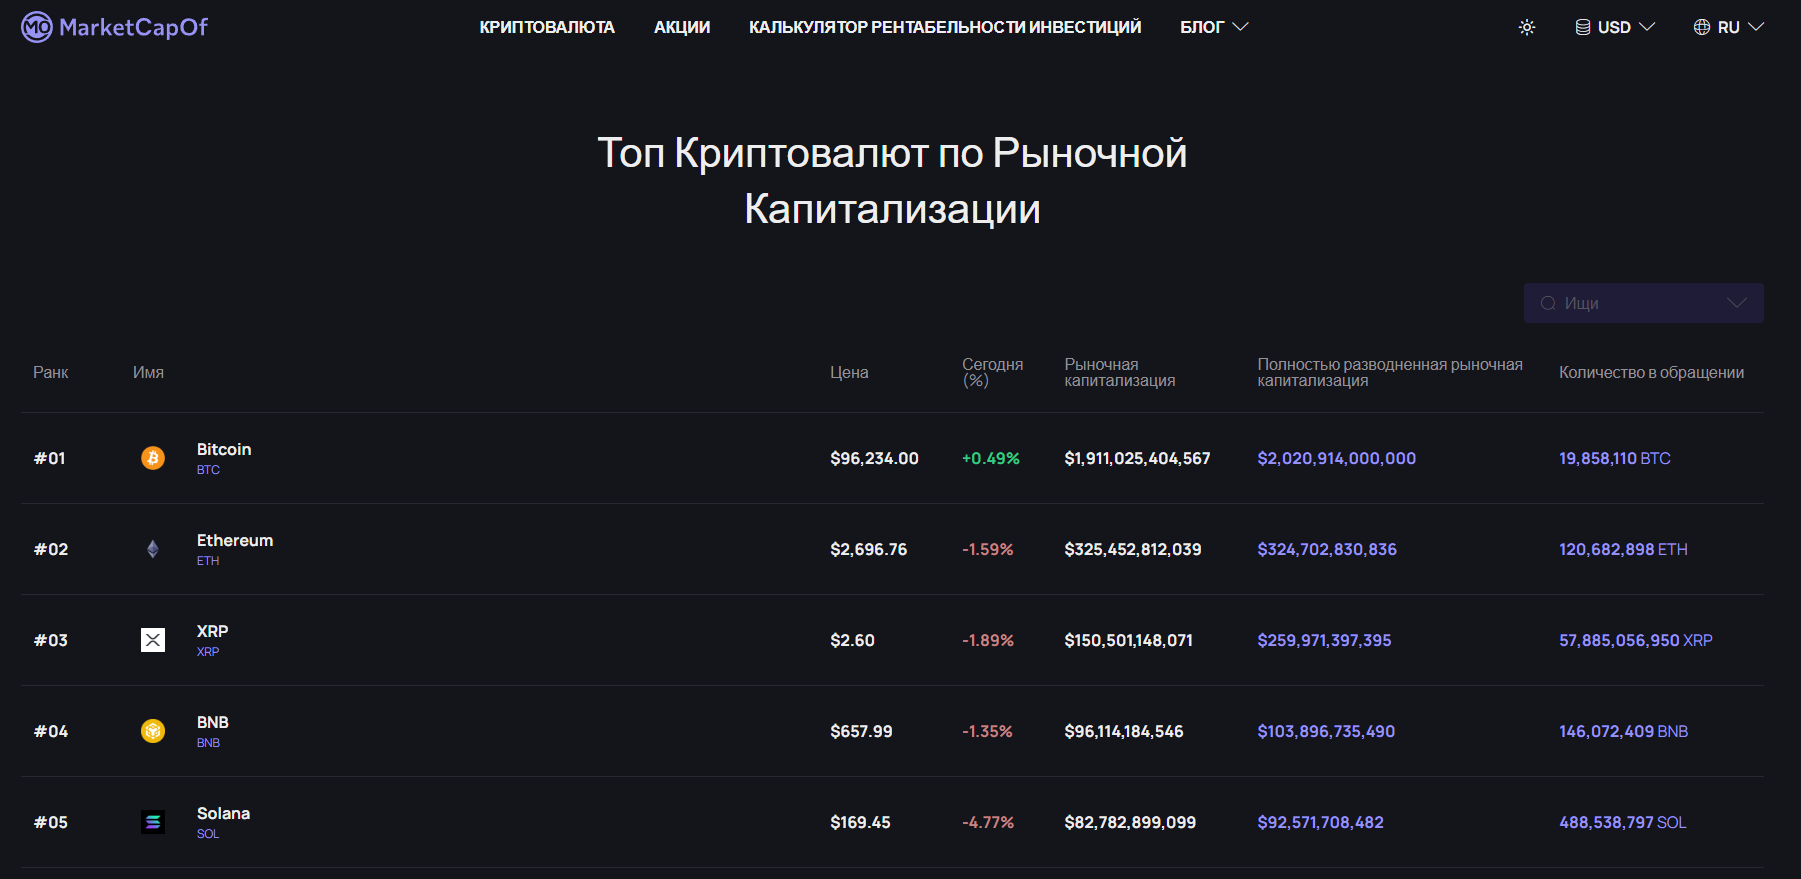The image size is (1801, 879).
Task: Click diluted cap $92,571,708,482
Action: [1321, 822]
